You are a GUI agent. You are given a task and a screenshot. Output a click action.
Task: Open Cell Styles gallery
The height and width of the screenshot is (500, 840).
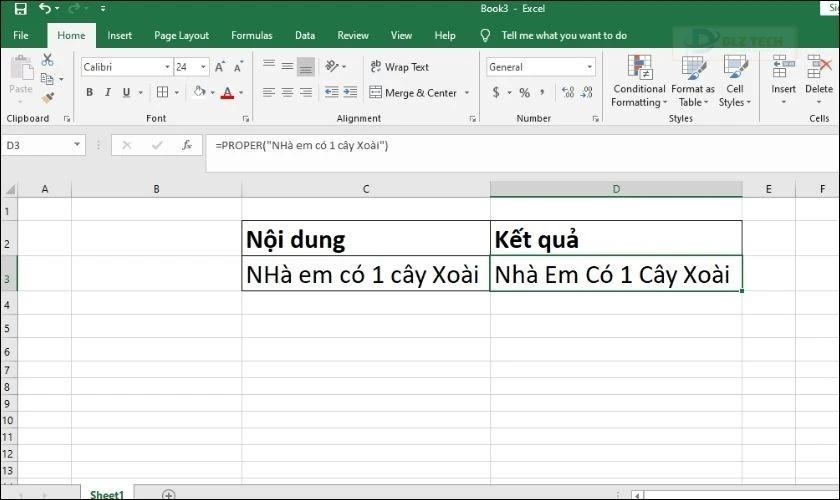coord(734,81)
